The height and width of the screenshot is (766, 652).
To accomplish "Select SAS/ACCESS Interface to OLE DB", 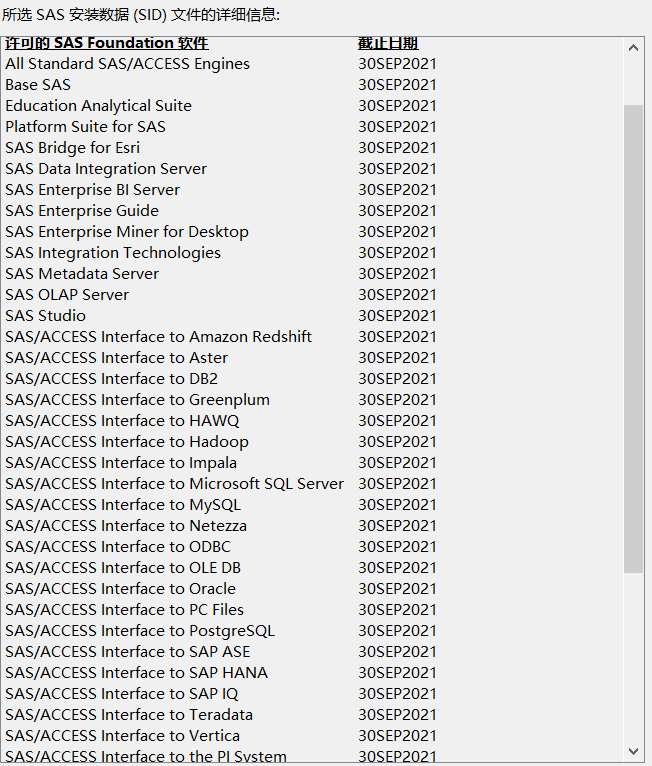I will tap(123, 568).
